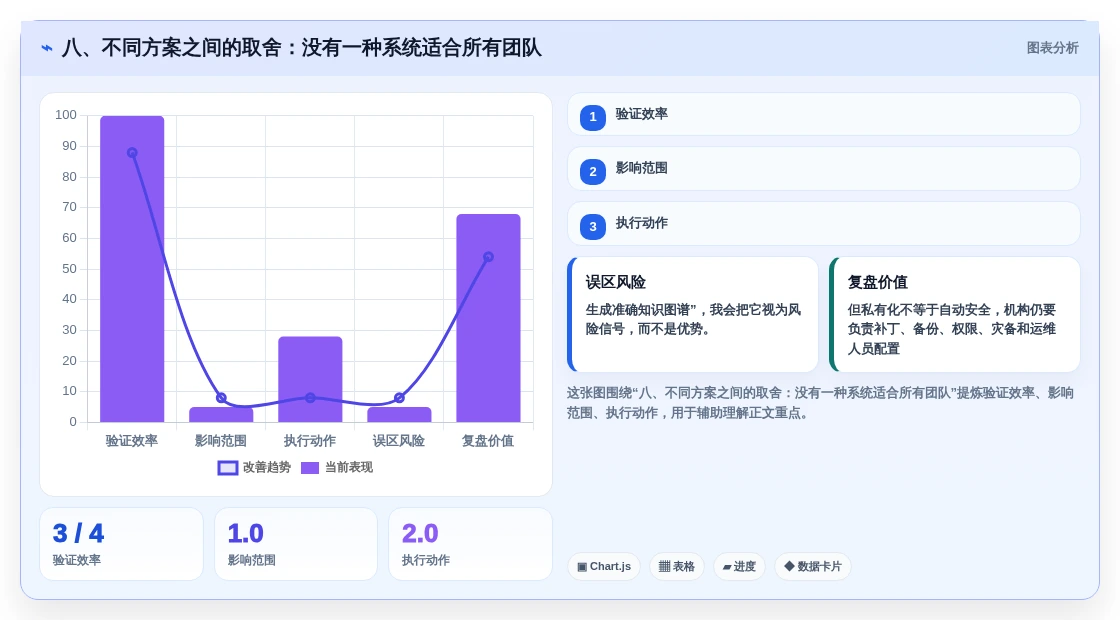Click the 数据卡片 tag chip
1120x620 pixels.
pos(813,566)
